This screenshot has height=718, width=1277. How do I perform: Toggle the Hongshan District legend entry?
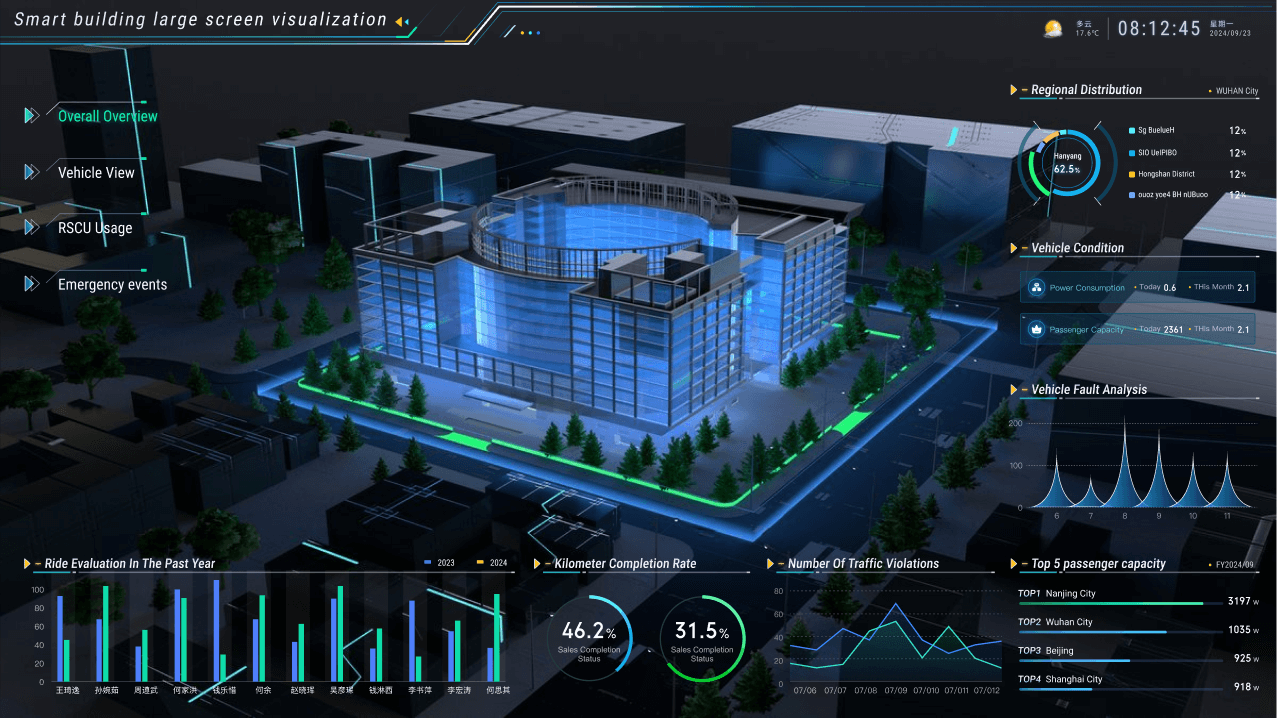pos(1165,174)
